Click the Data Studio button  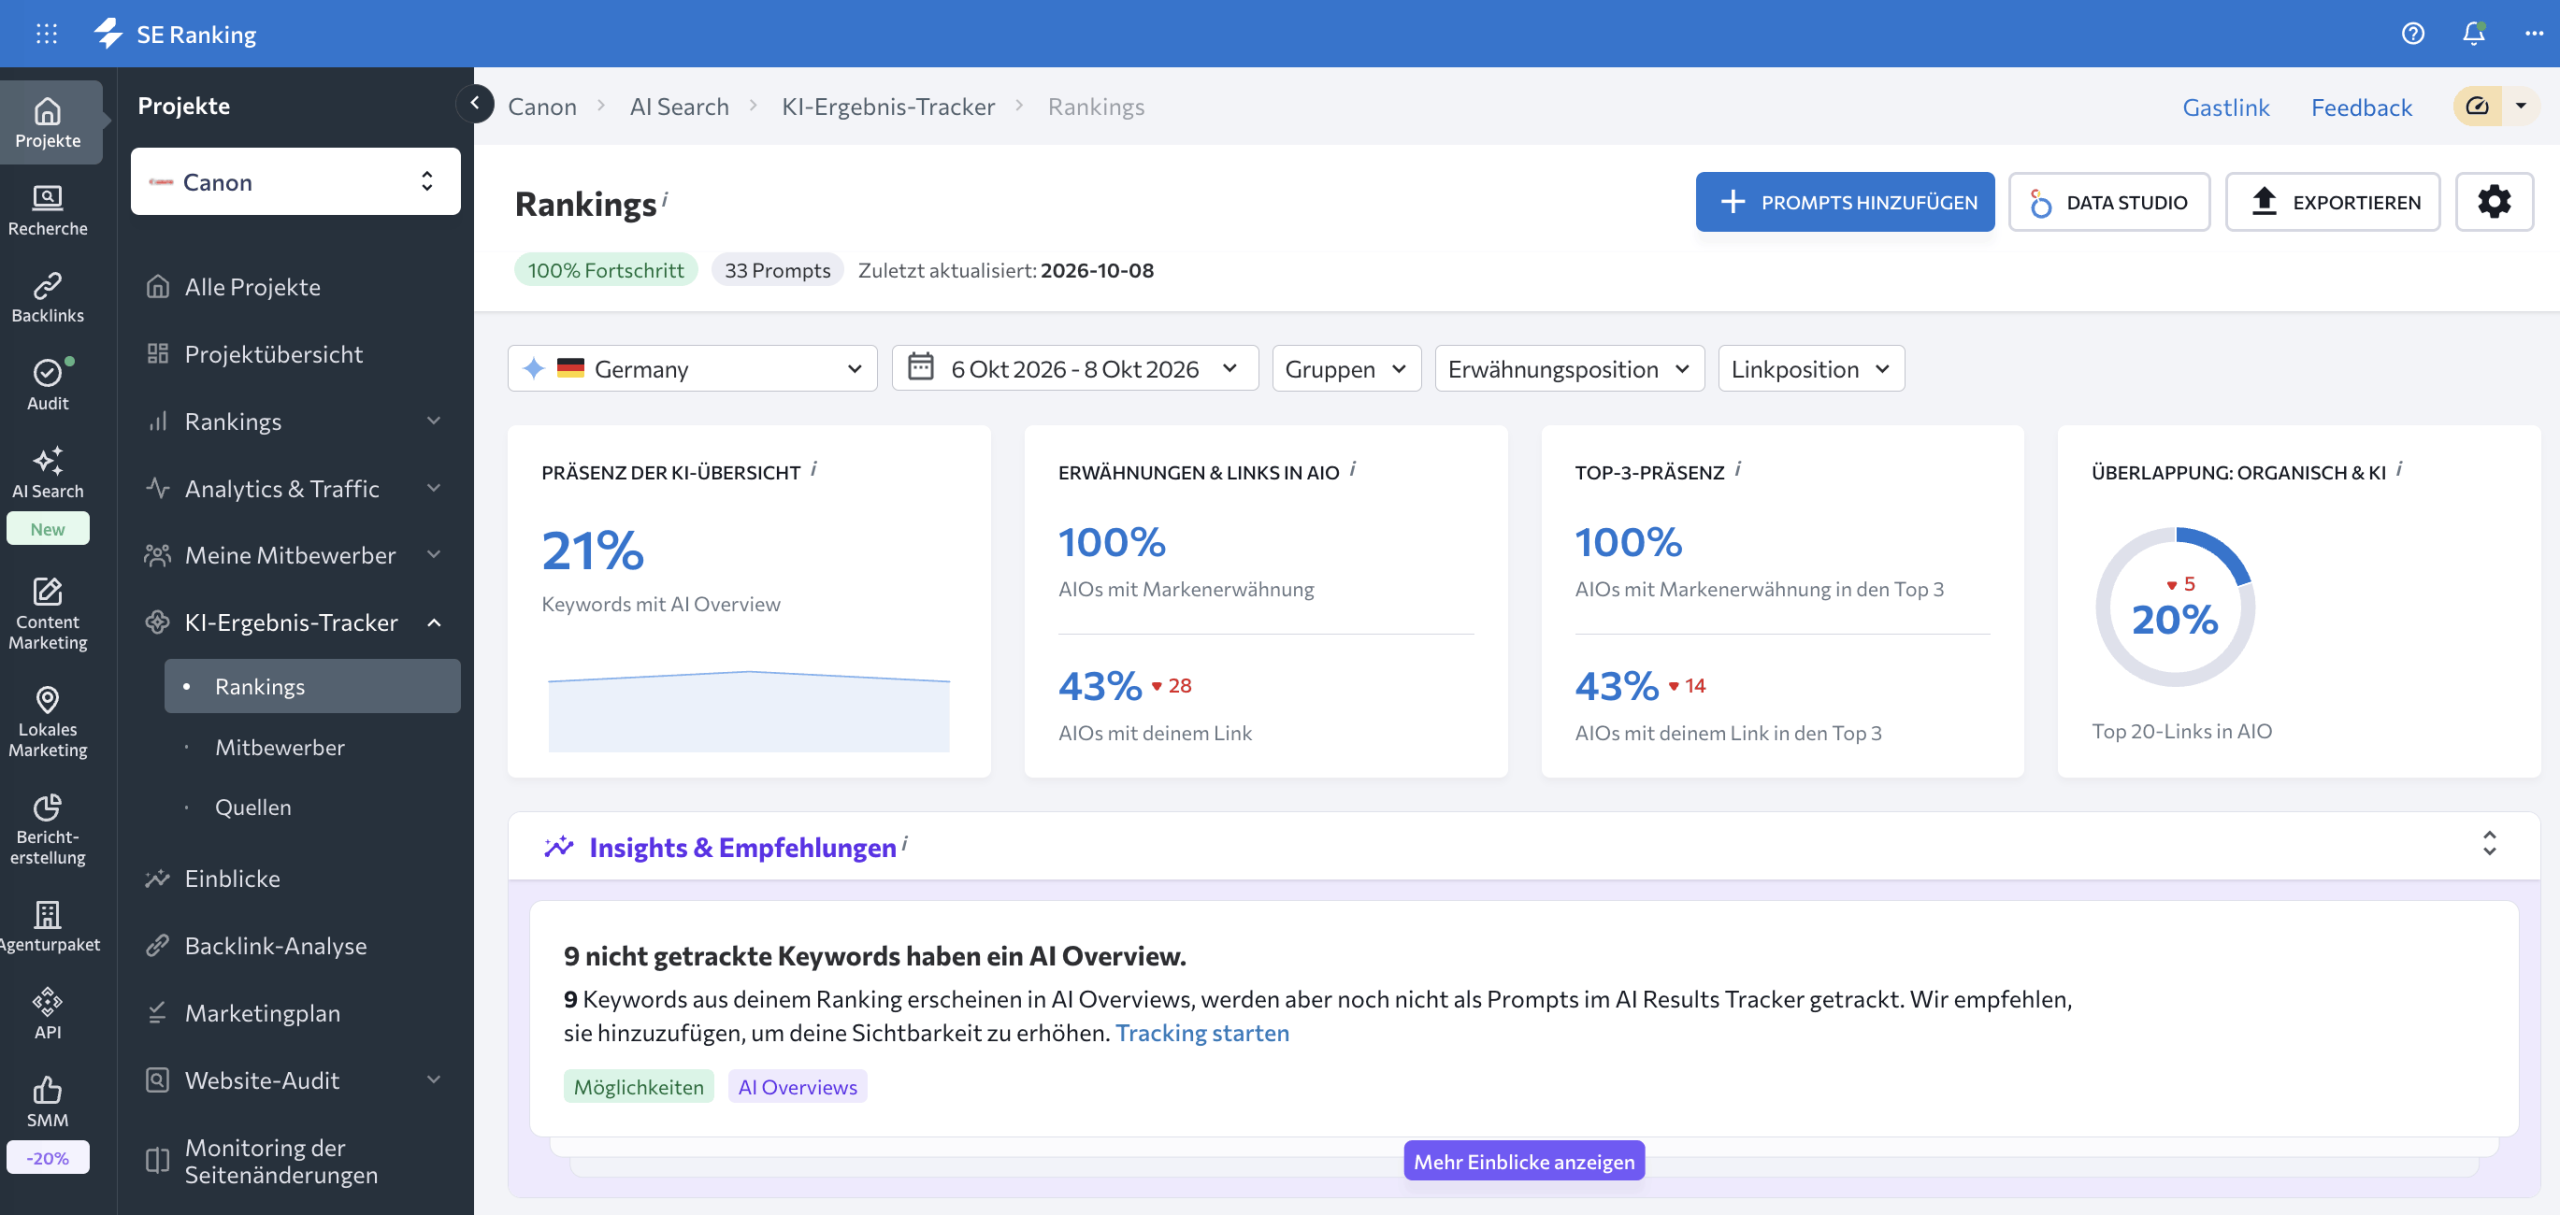2109,202
